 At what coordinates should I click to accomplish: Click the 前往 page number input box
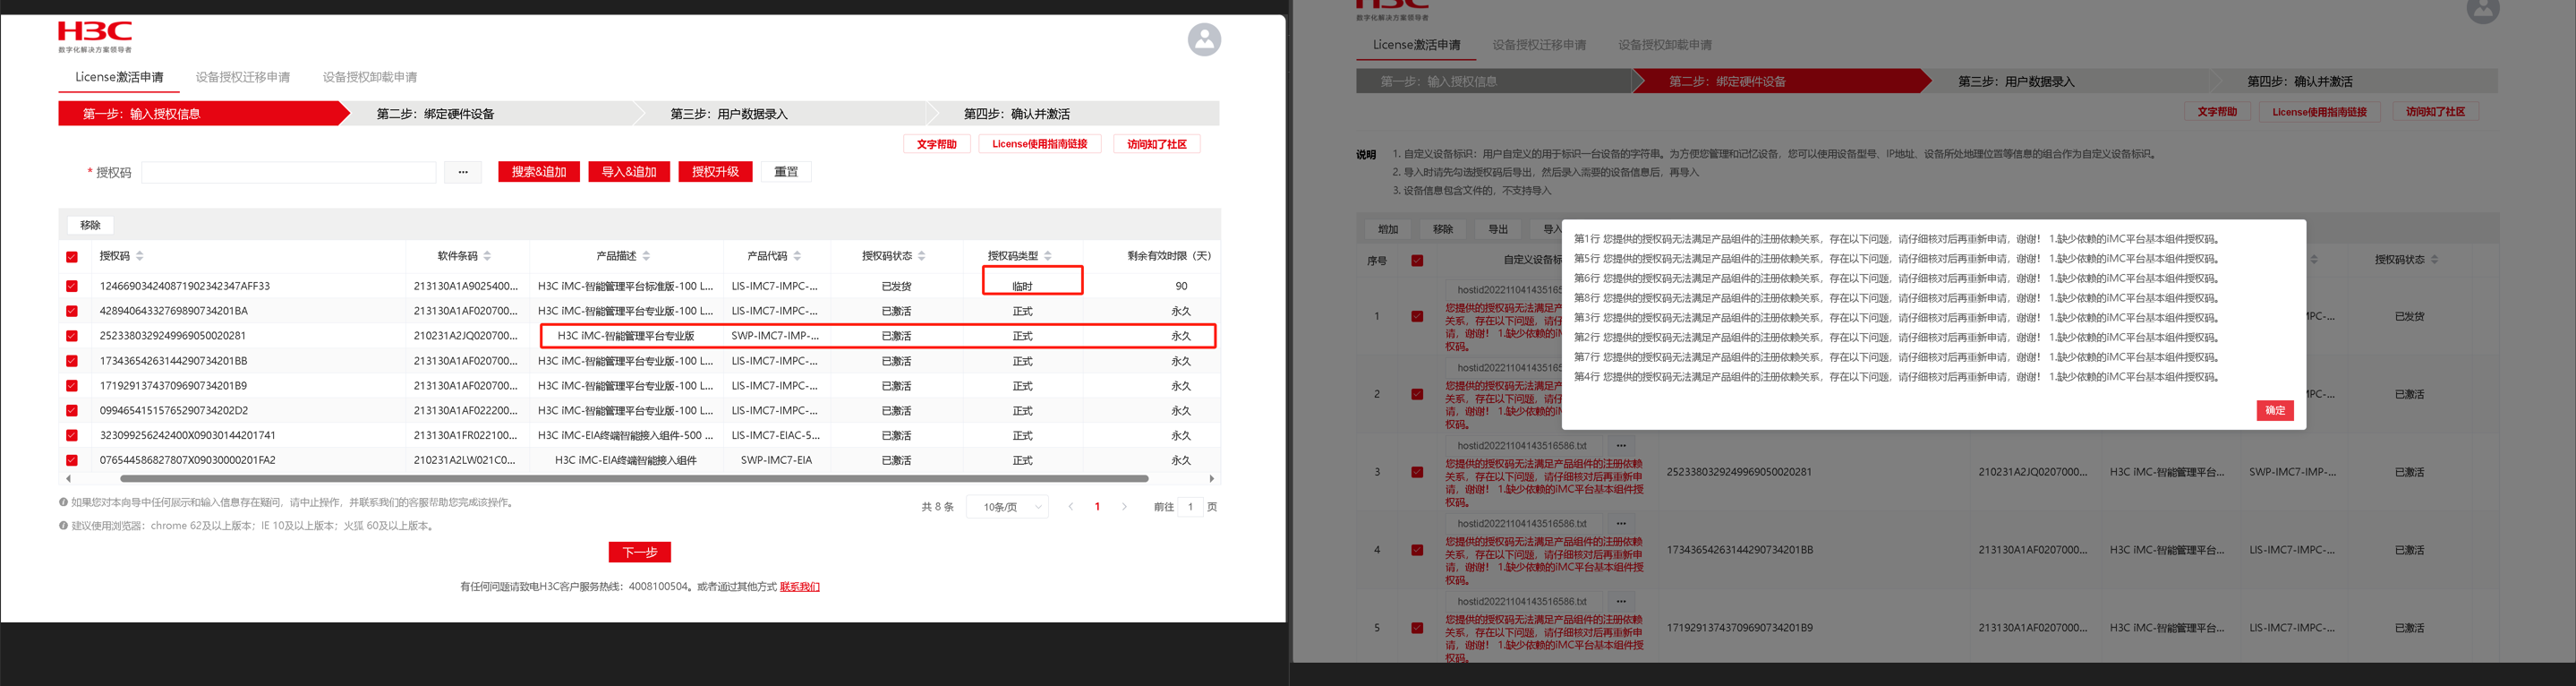click(1190, 507)
